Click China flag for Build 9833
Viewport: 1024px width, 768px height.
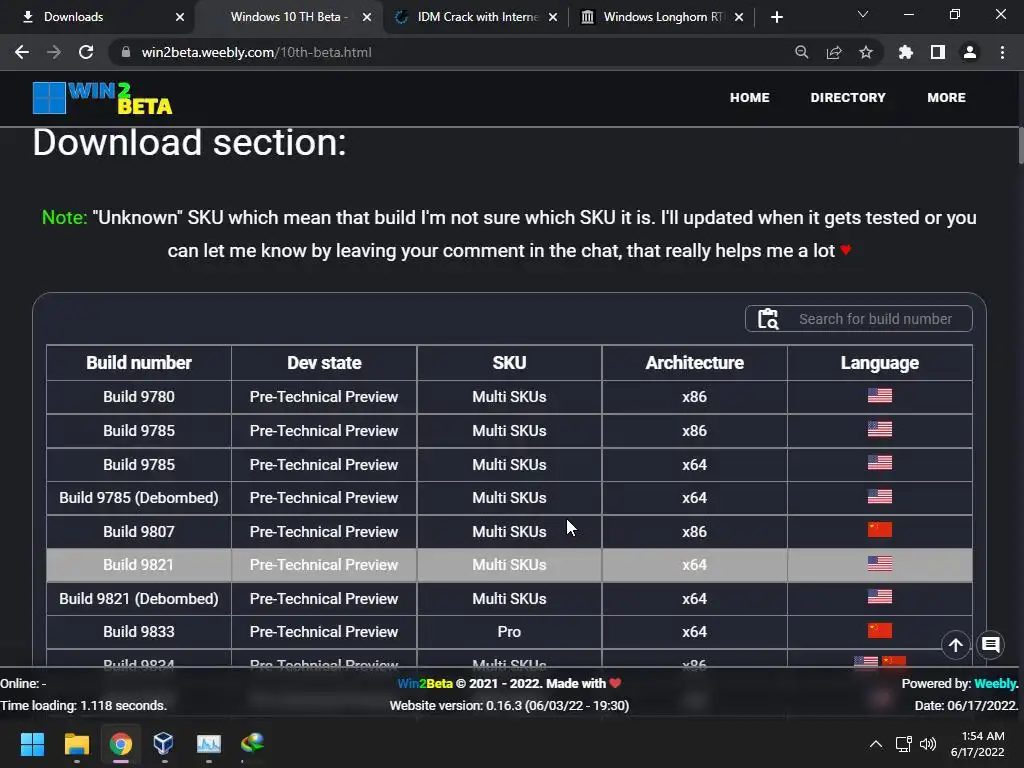click(880, 630)
